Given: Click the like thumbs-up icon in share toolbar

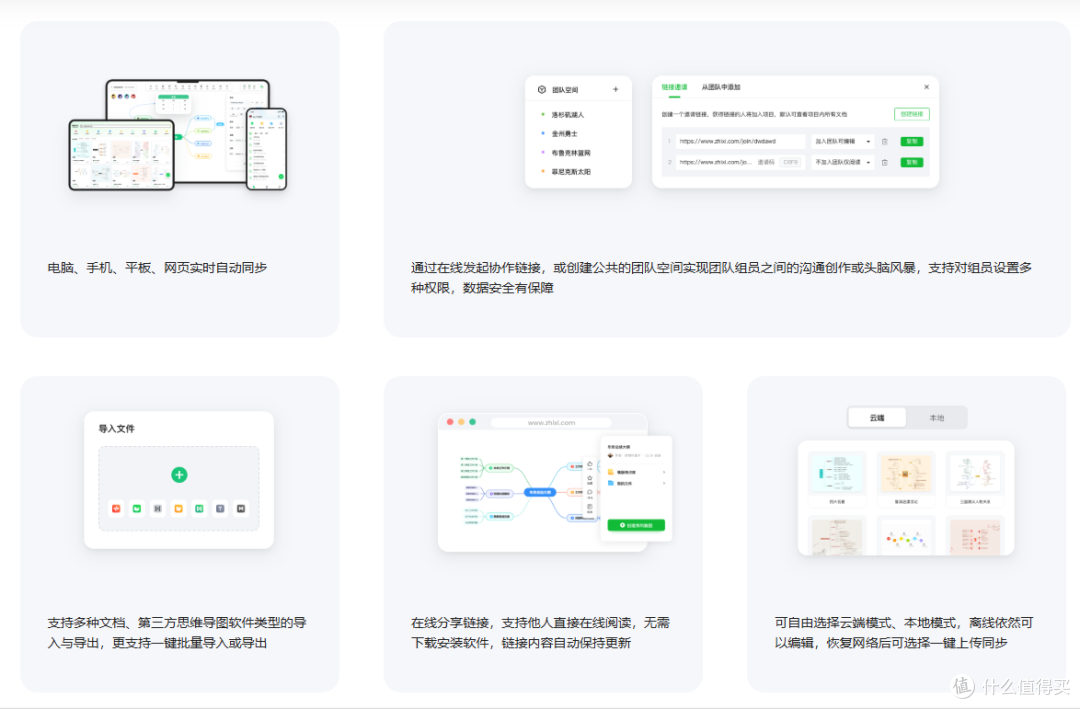Looking at the screenshot, I should point(590,465).
